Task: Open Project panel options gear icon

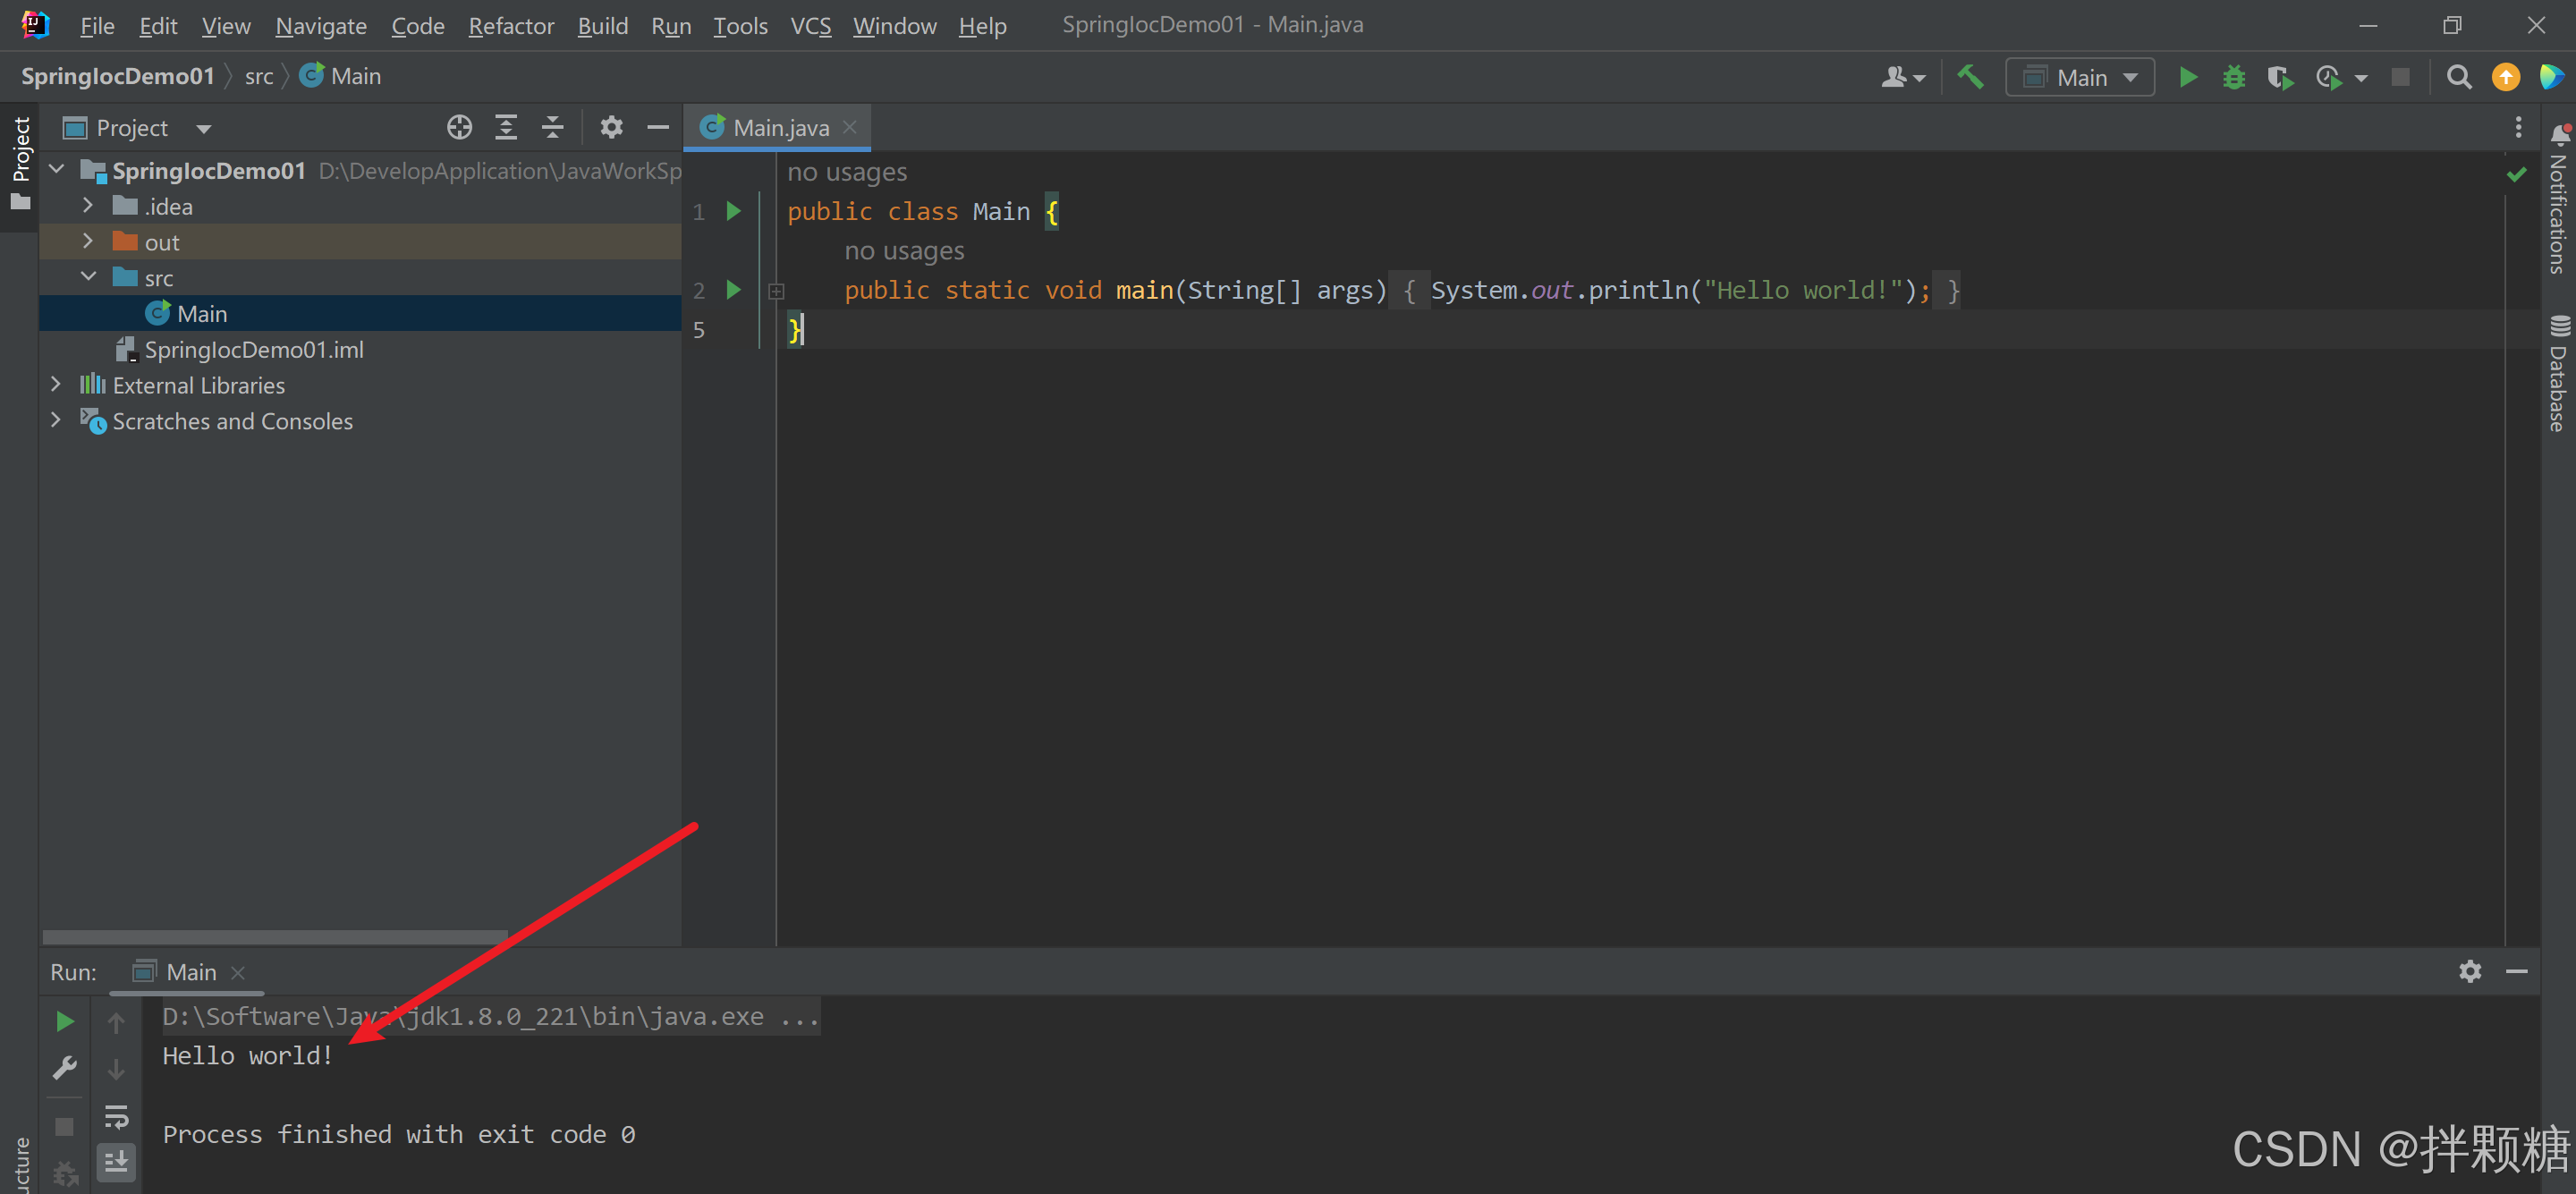Action: point(611,128)
